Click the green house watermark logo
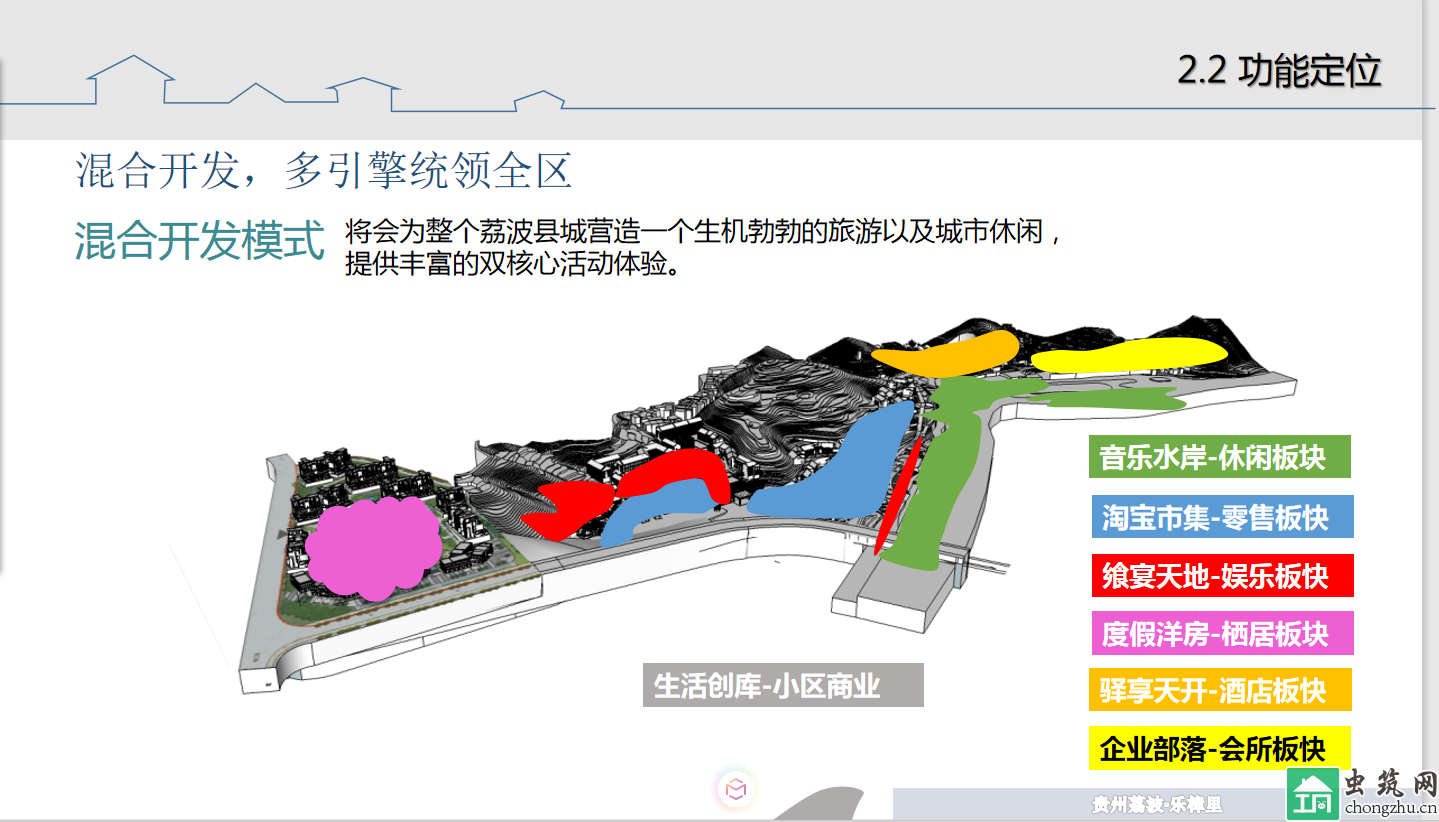 1312,796
